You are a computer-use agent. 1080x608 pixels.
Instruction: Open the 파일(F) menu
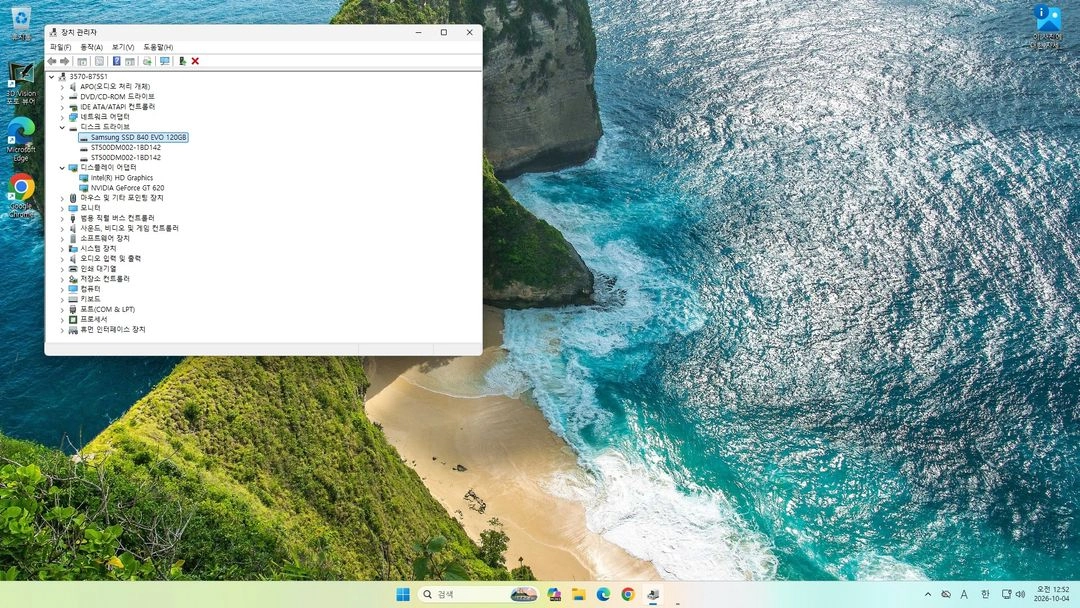(61, 47)
